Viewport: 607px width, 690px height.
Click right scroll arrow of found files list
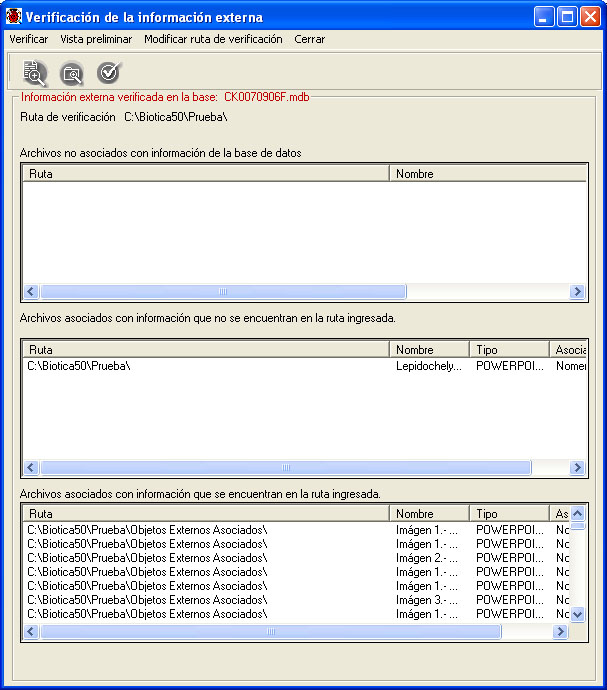tap(560, 631)
